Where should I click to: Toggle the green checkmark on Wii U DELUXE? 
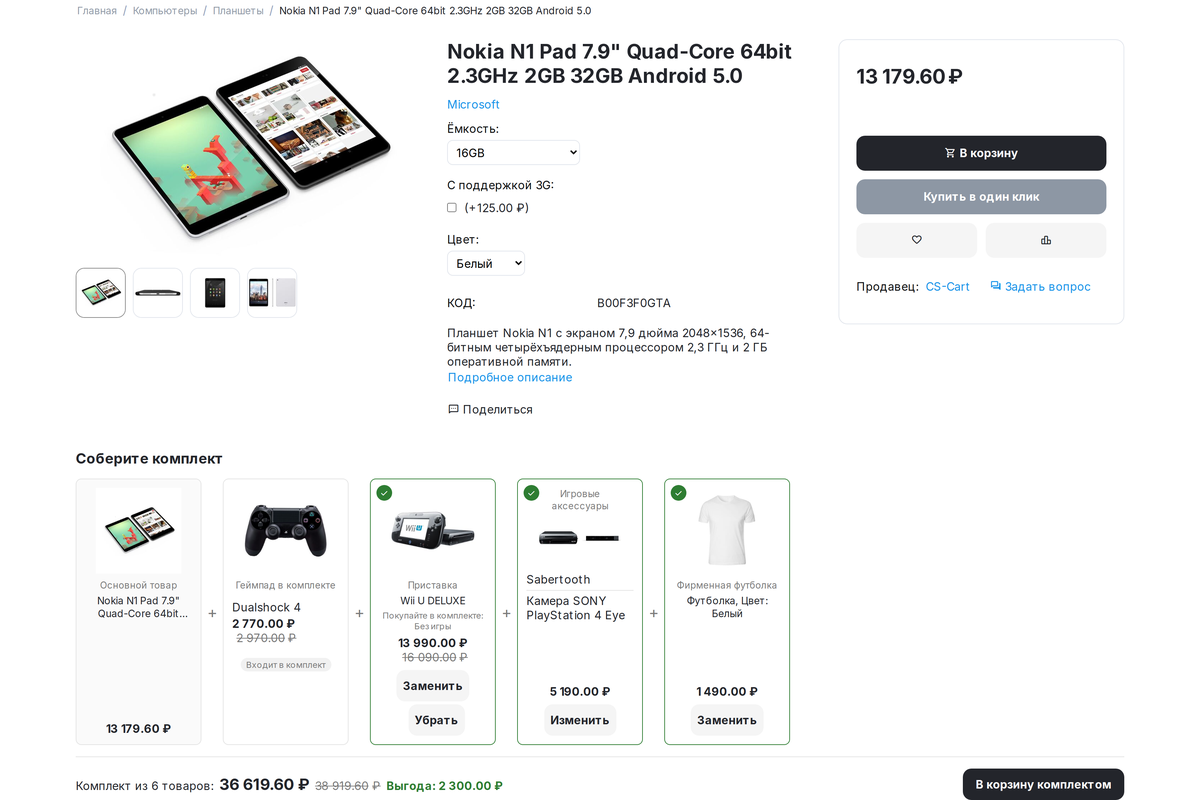[x=384, y=493]
